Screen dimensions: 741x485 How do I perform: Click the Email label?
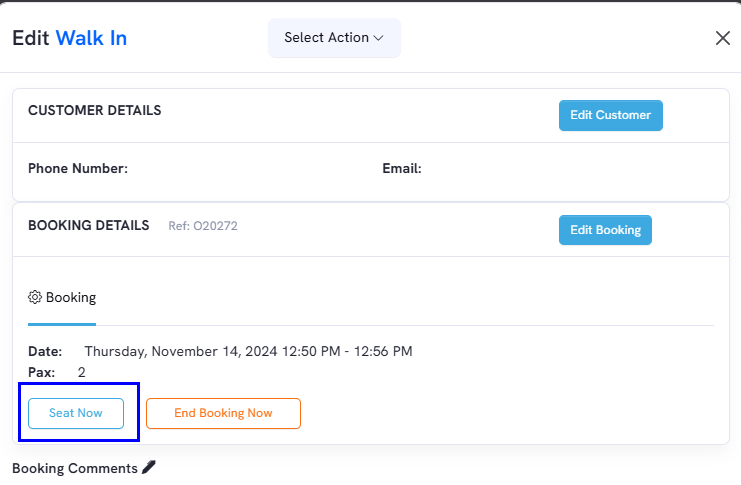(402, 168)
